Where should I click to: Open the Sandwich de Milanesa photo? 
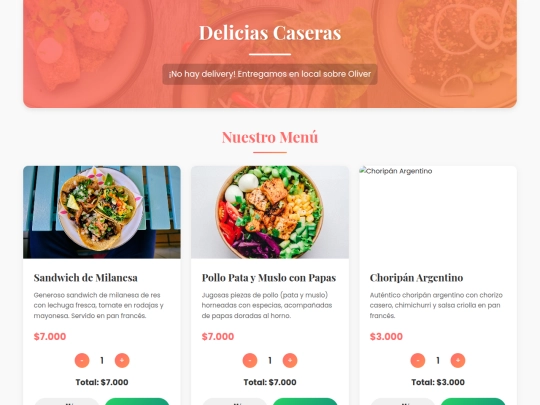(x=102, y=212)
